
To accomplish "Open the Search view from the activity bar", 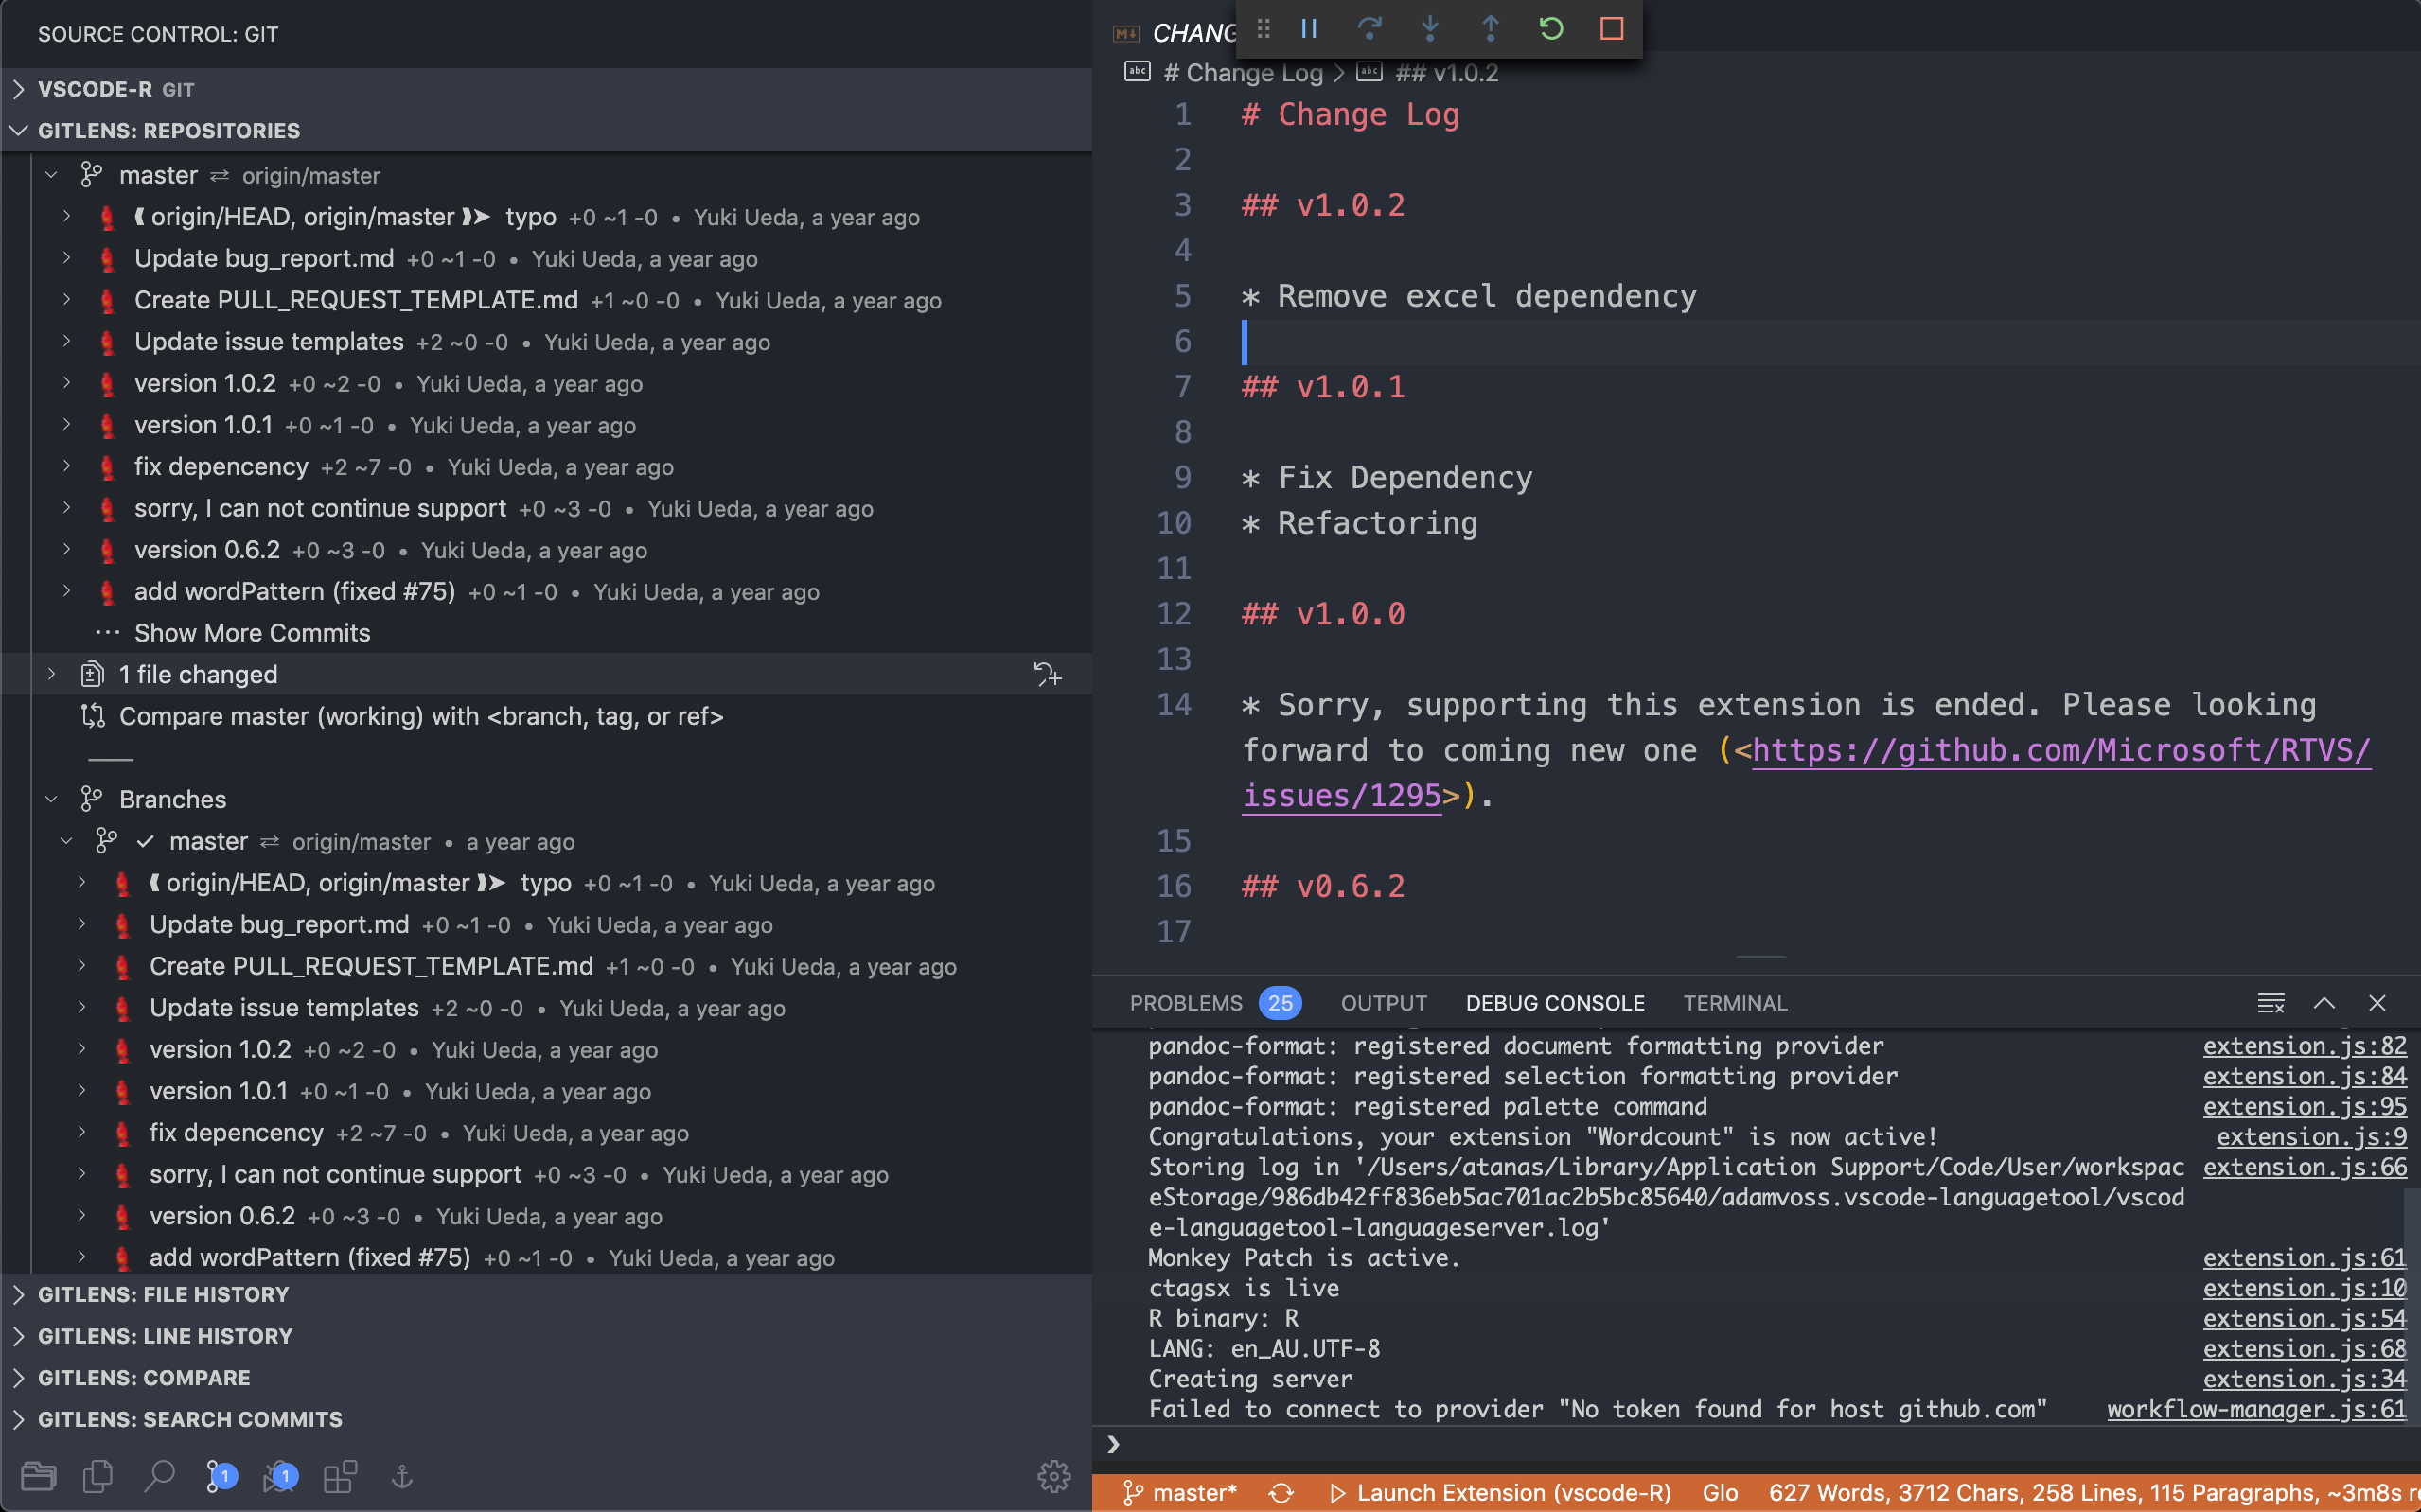I will point(160,1476).
